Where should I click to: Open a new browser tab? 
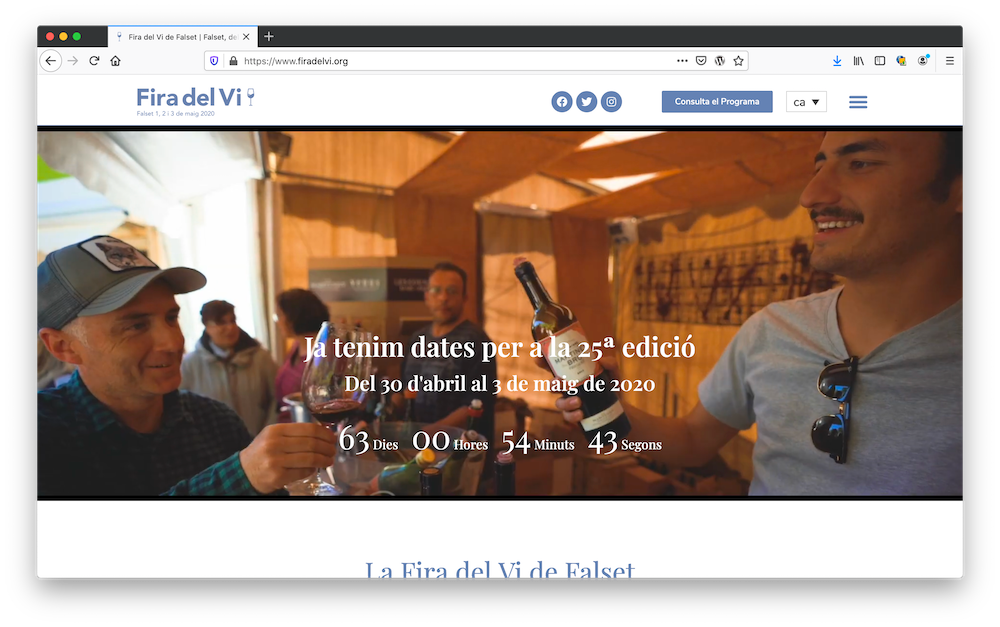pyautogui.click(x=269, y=37)
